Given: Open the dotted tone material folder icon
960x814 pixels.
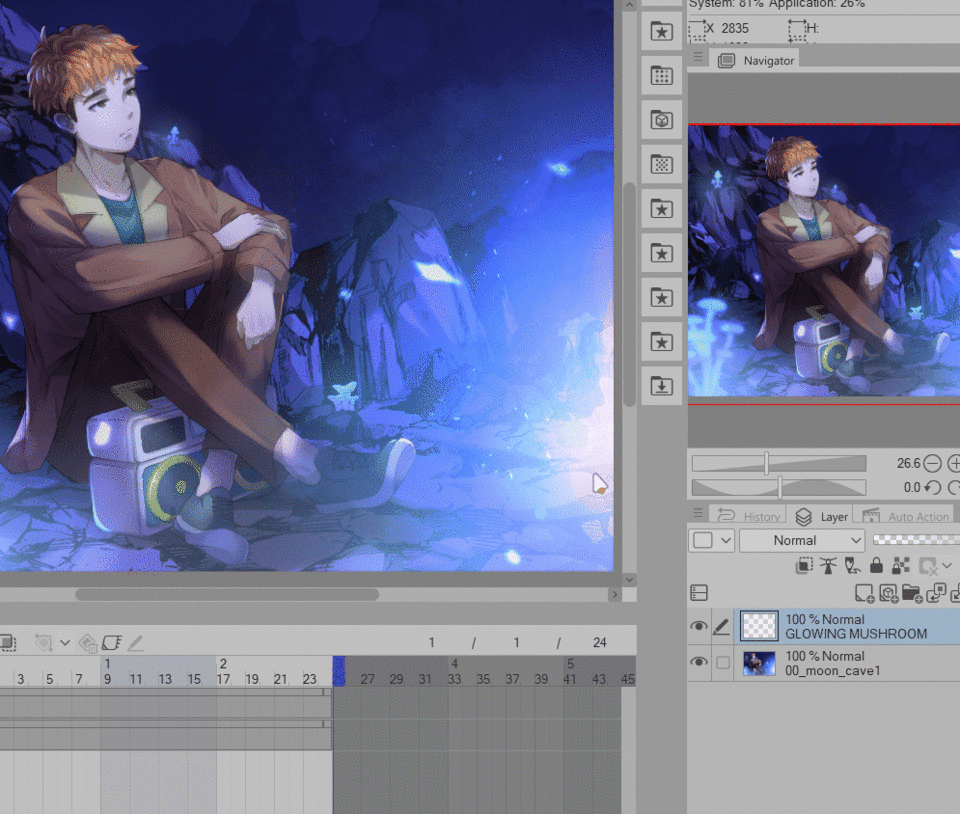Looking at the screenshot, I should (x=662, y=165).
